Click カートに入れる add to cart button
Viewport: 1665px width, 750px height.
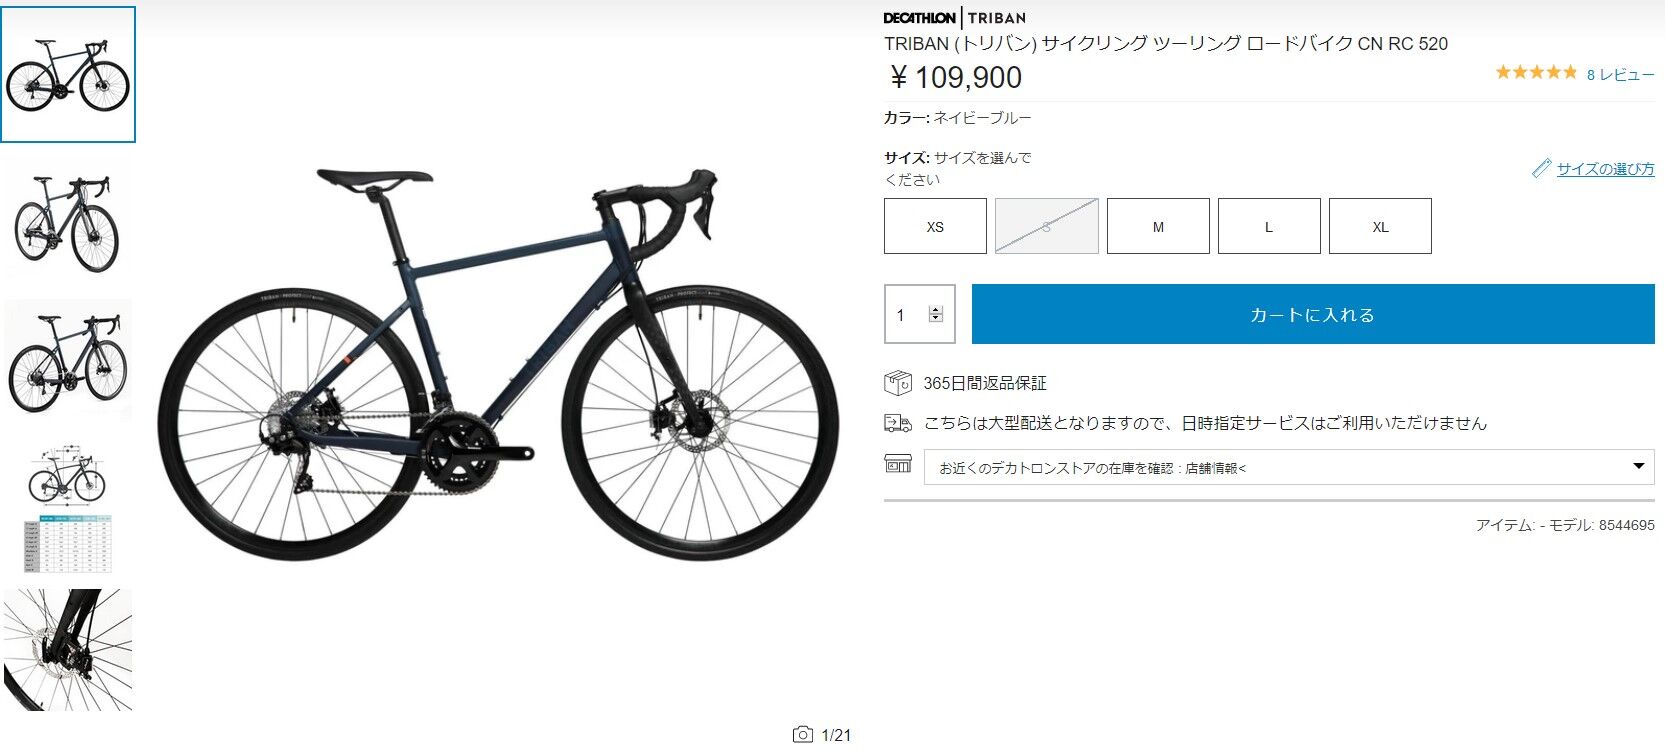1313,314
